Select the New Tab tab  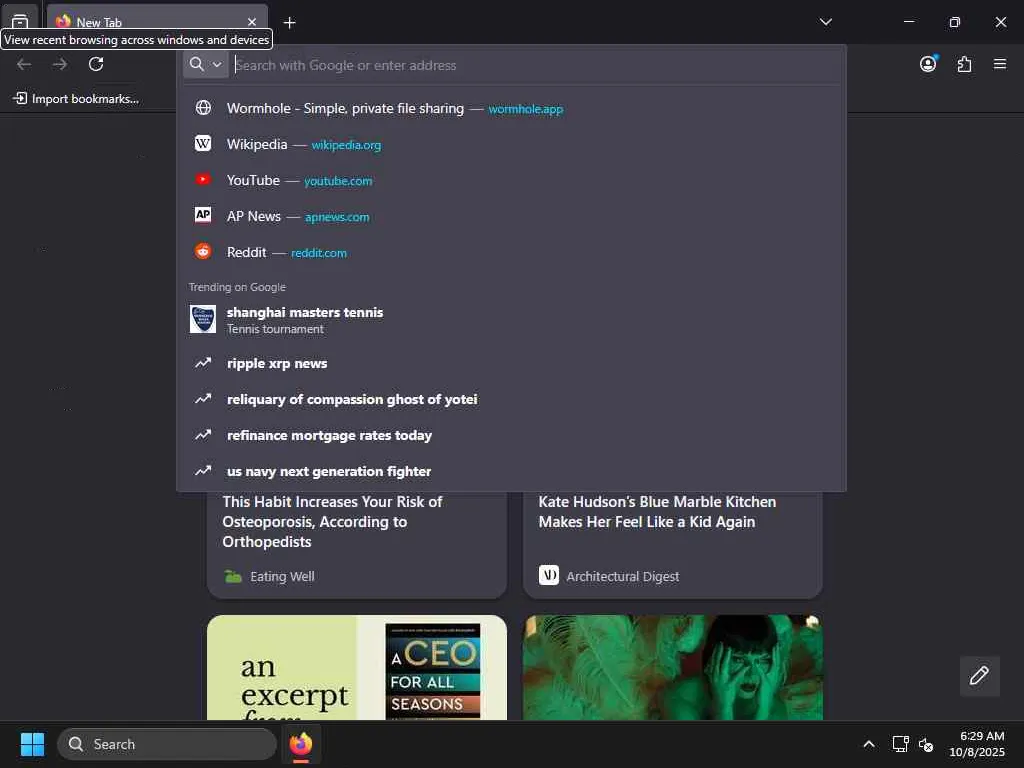[157, 22]
